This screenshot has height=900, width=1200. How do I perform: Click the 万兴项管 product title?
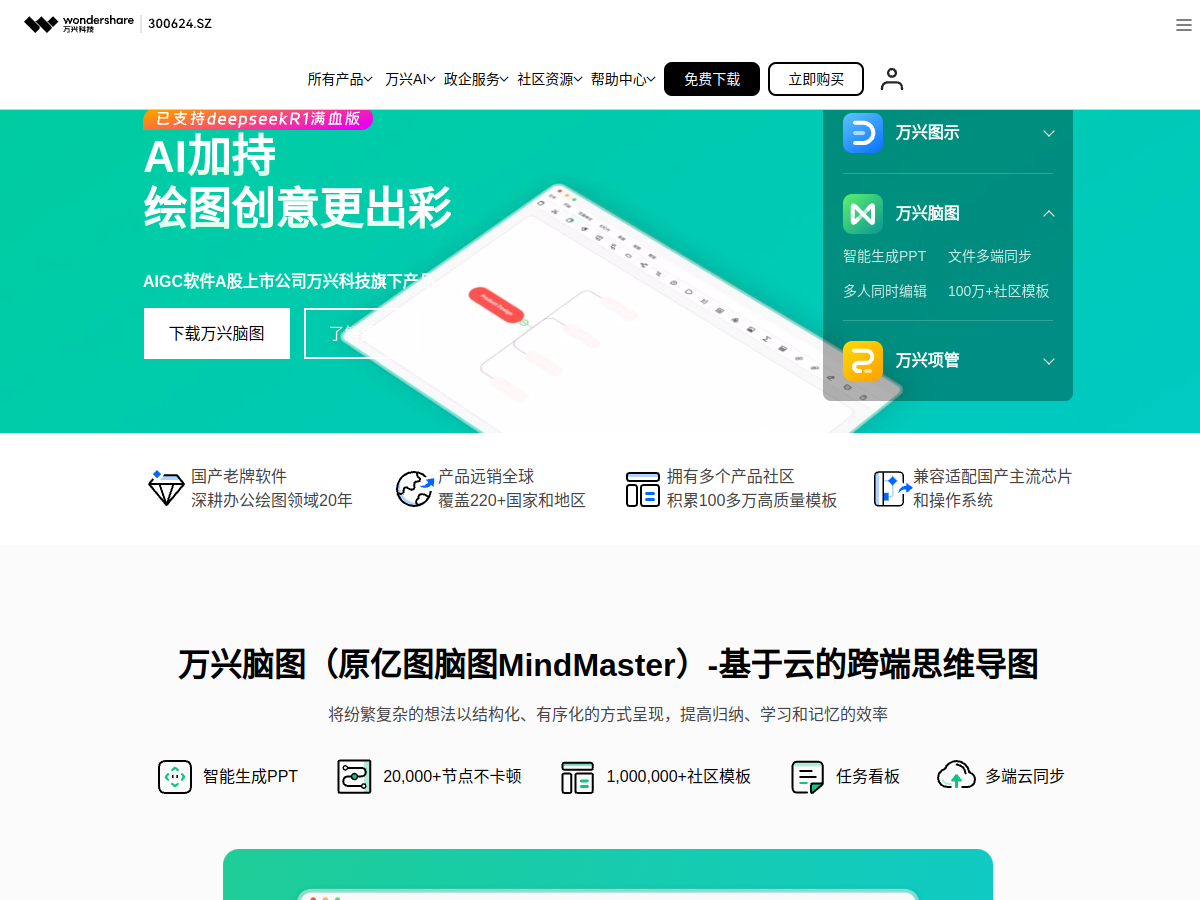click(928, 361)
